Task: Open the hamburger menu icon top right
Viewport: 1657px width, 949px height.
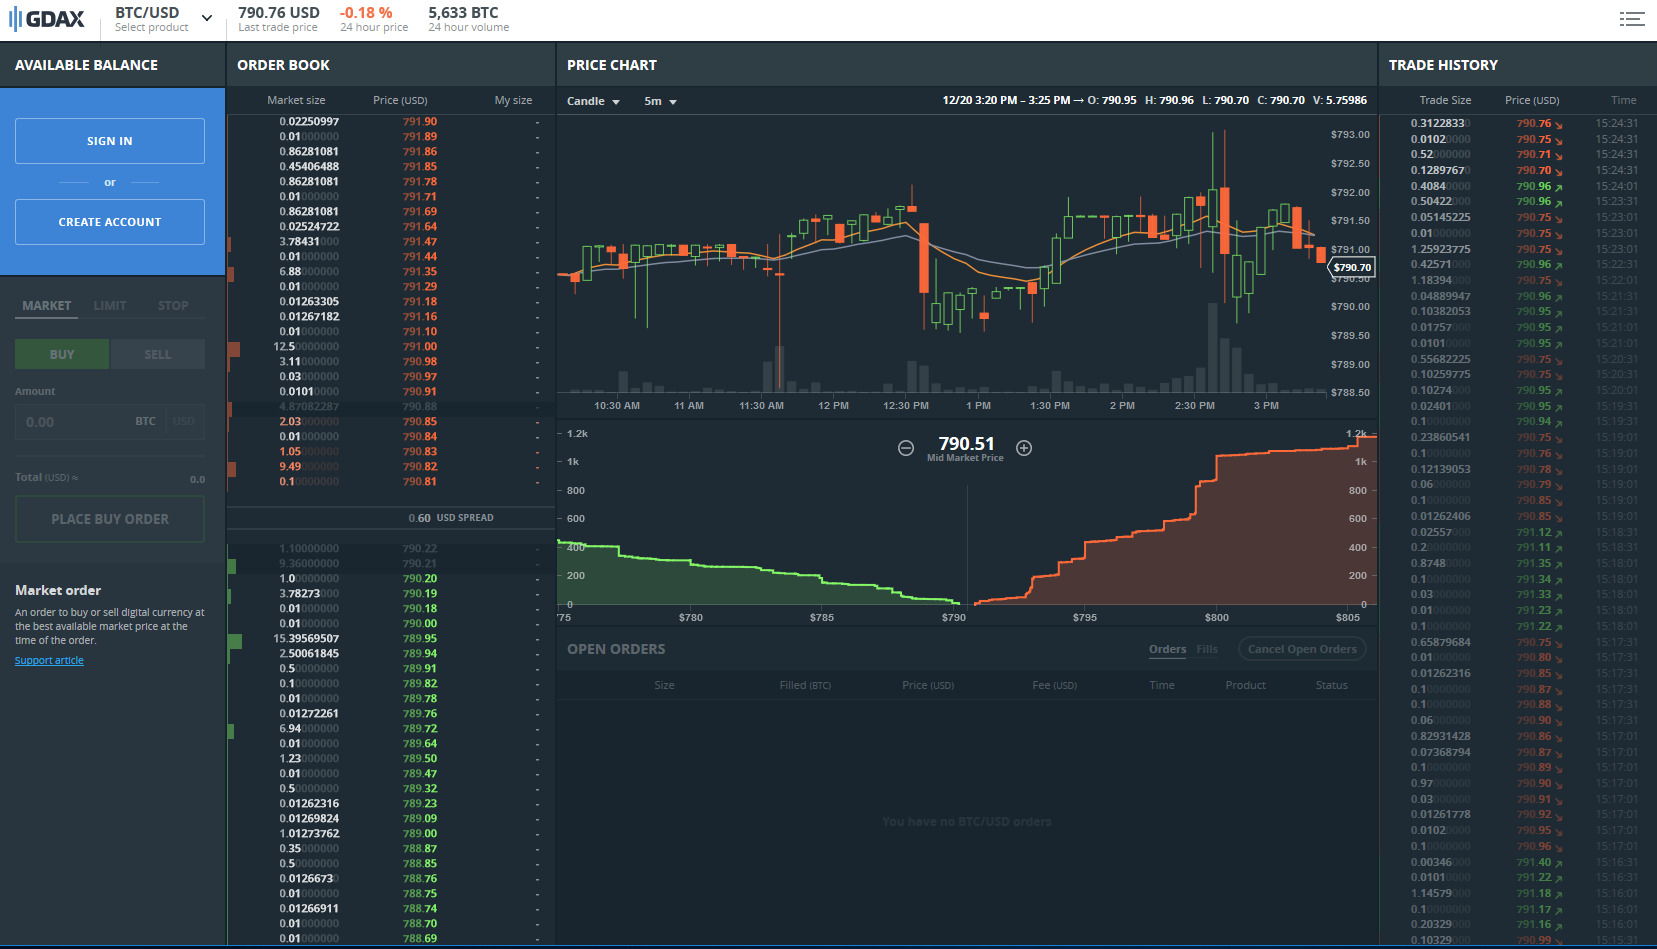Action: tap(1631, 19)
